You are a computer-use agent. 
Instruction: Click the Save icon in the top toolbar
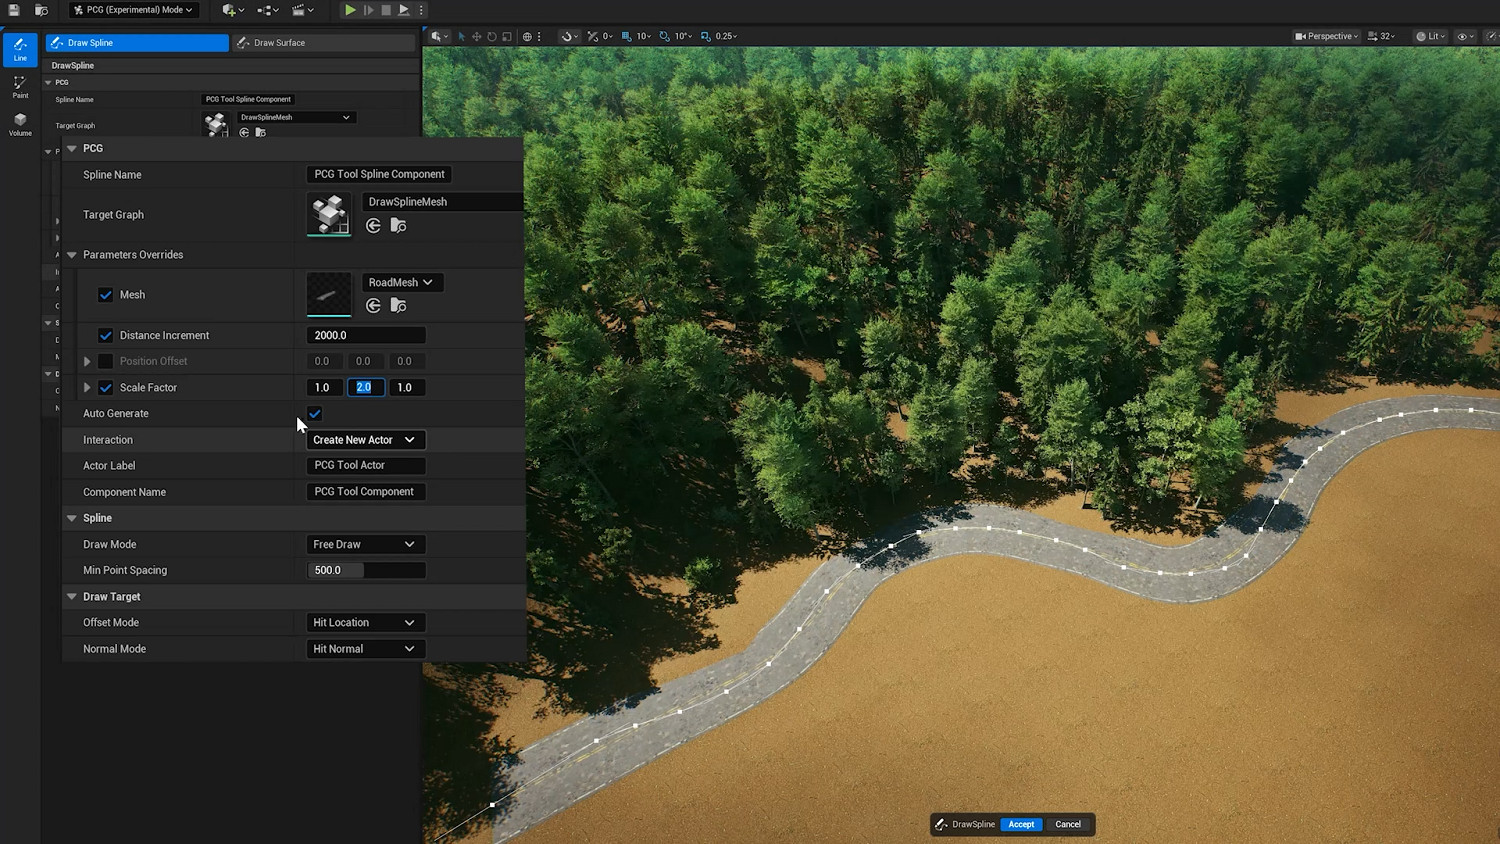tap(14, 10)
